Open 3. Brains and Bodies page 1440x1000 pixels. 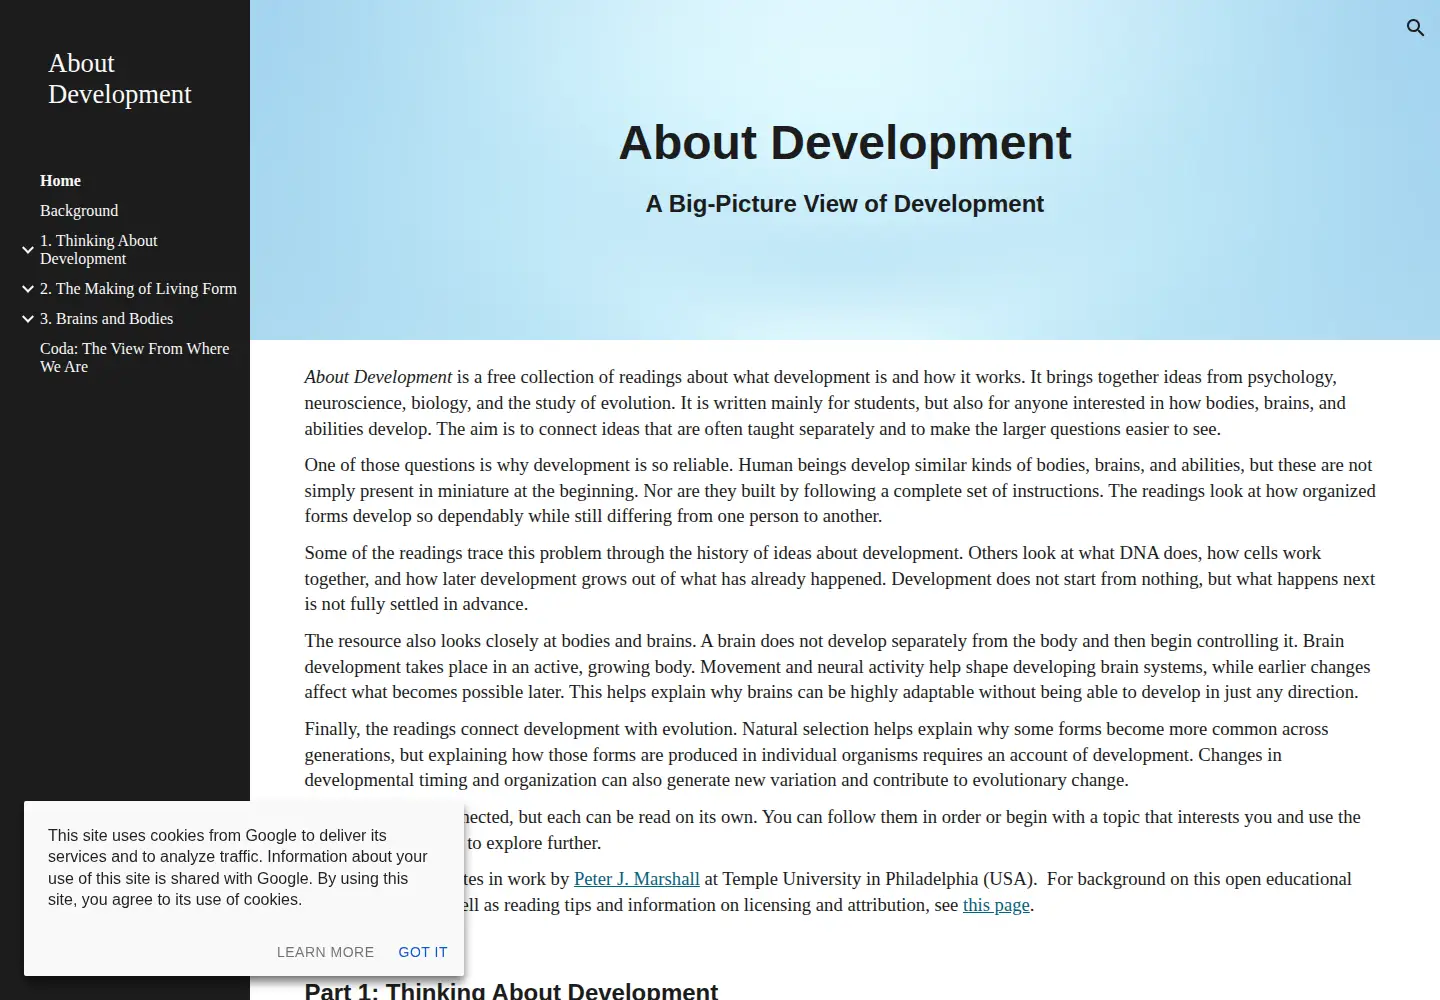coord(106,319)
